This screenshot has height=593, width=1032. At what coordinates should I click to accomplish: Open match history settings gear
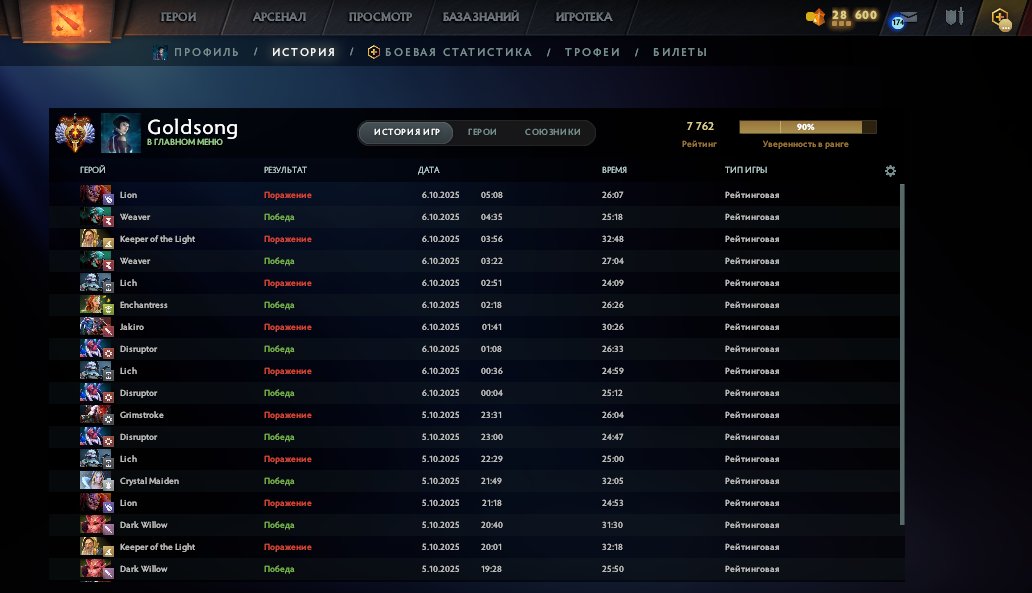pos(890,171)
